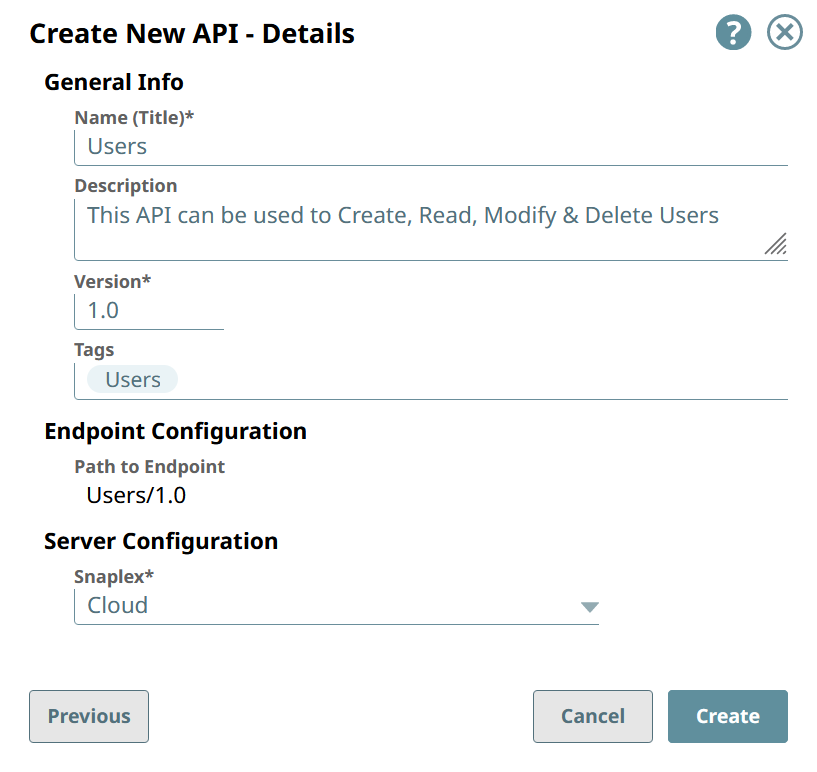Image resolution: width=817 pixels, height=772 pixels.
Task: Open the Snaplex selection list showing Cloud
Action: tap(337, 605)
